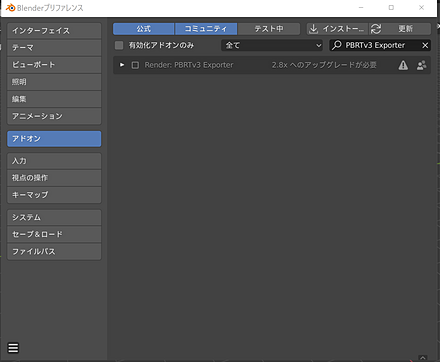Toggle 有効化アドオンのみ checkbox

[x=119, y=45]
